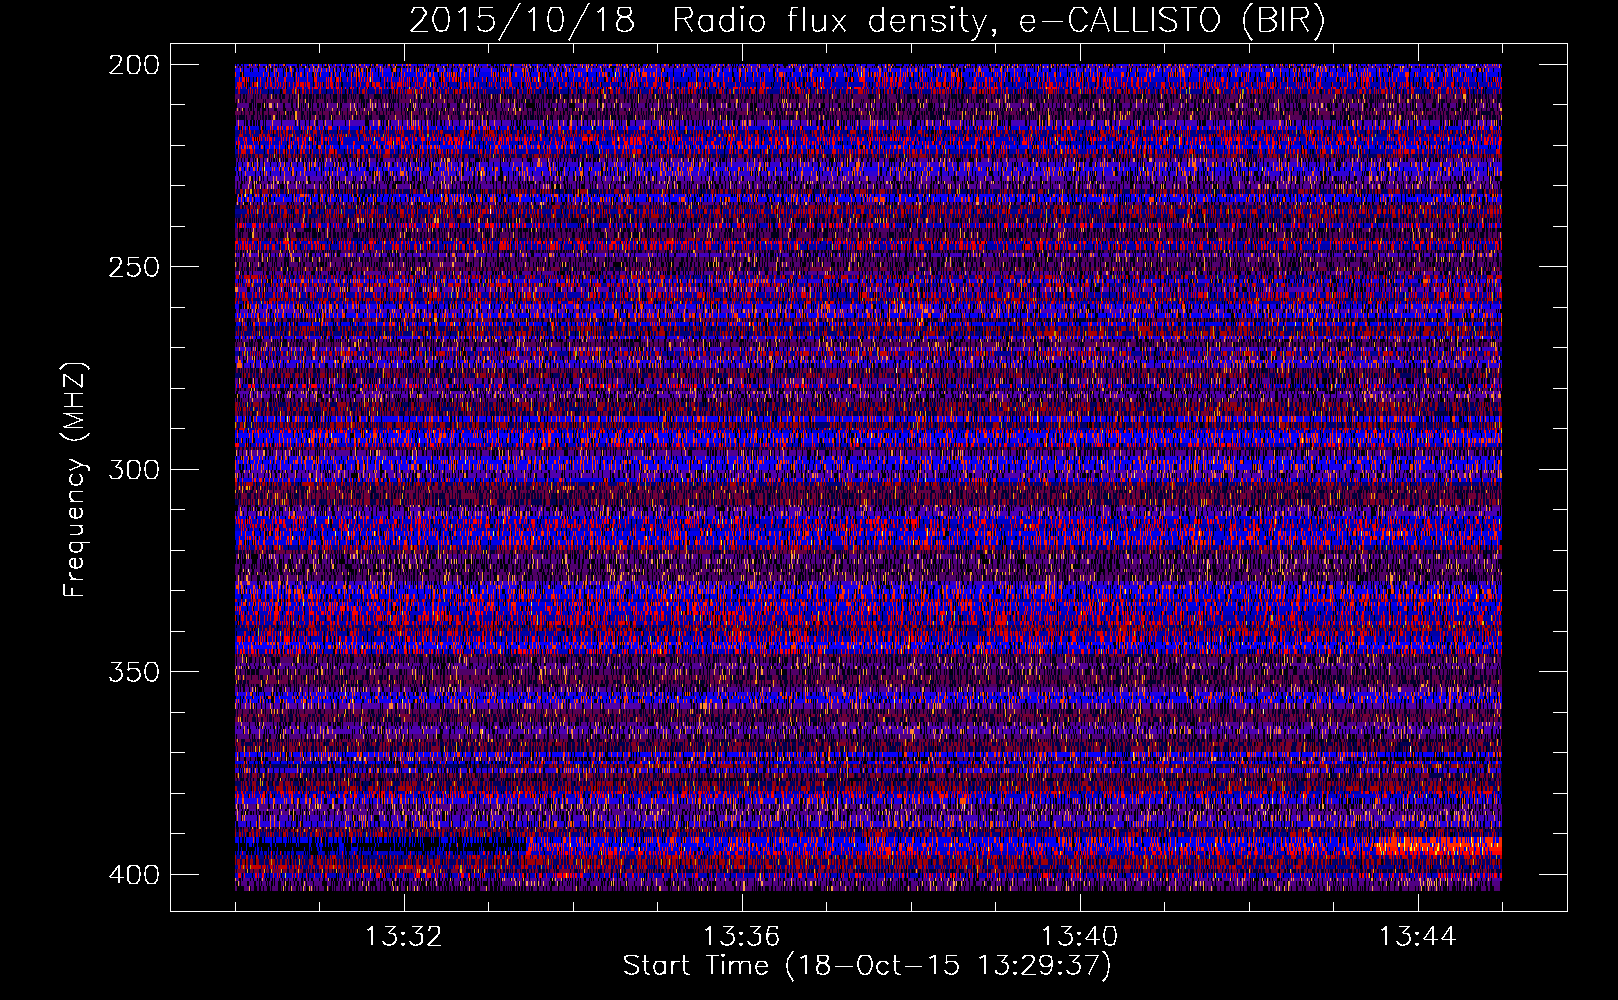The width and height of the screenshot is (1618, 1000).
Task: Select the bright orange burst near 13:44
Action: click(x=1438, y=846)
